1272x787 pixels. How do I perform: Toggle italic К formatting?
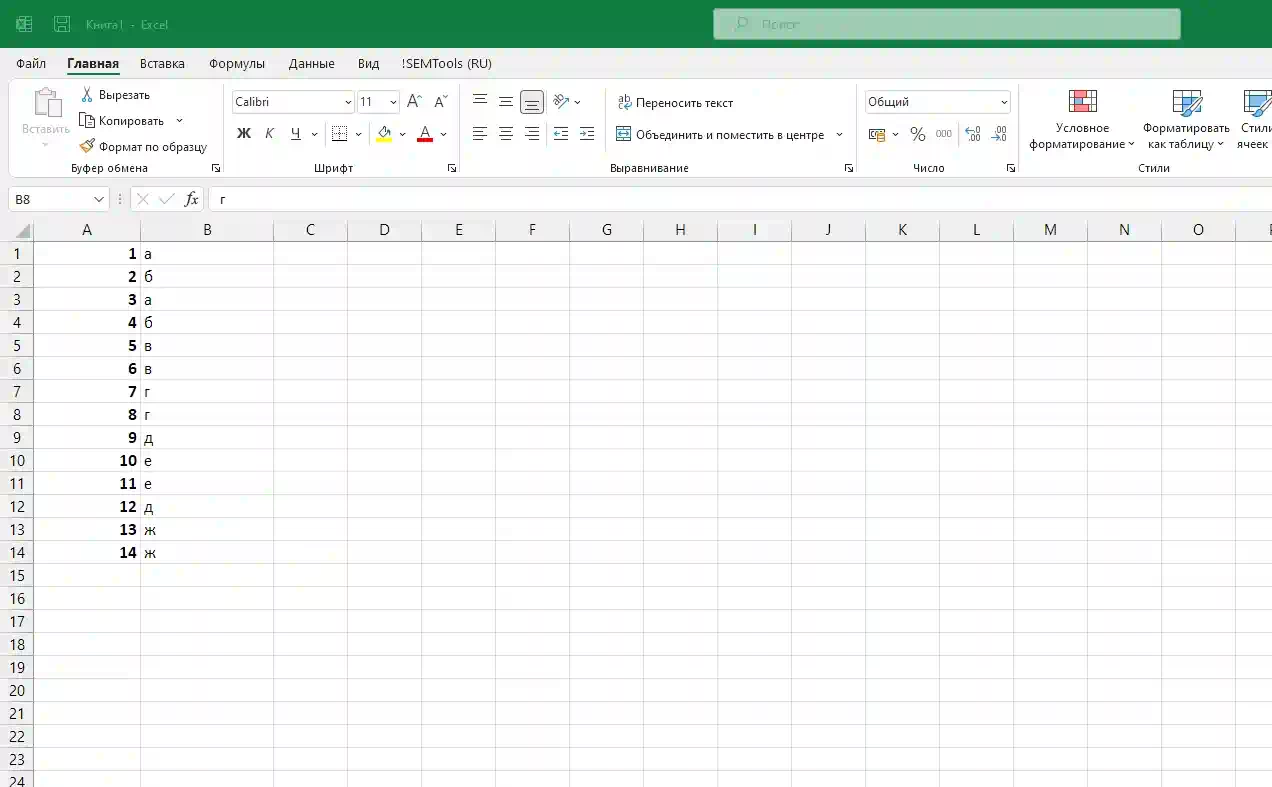pos(269,134)
